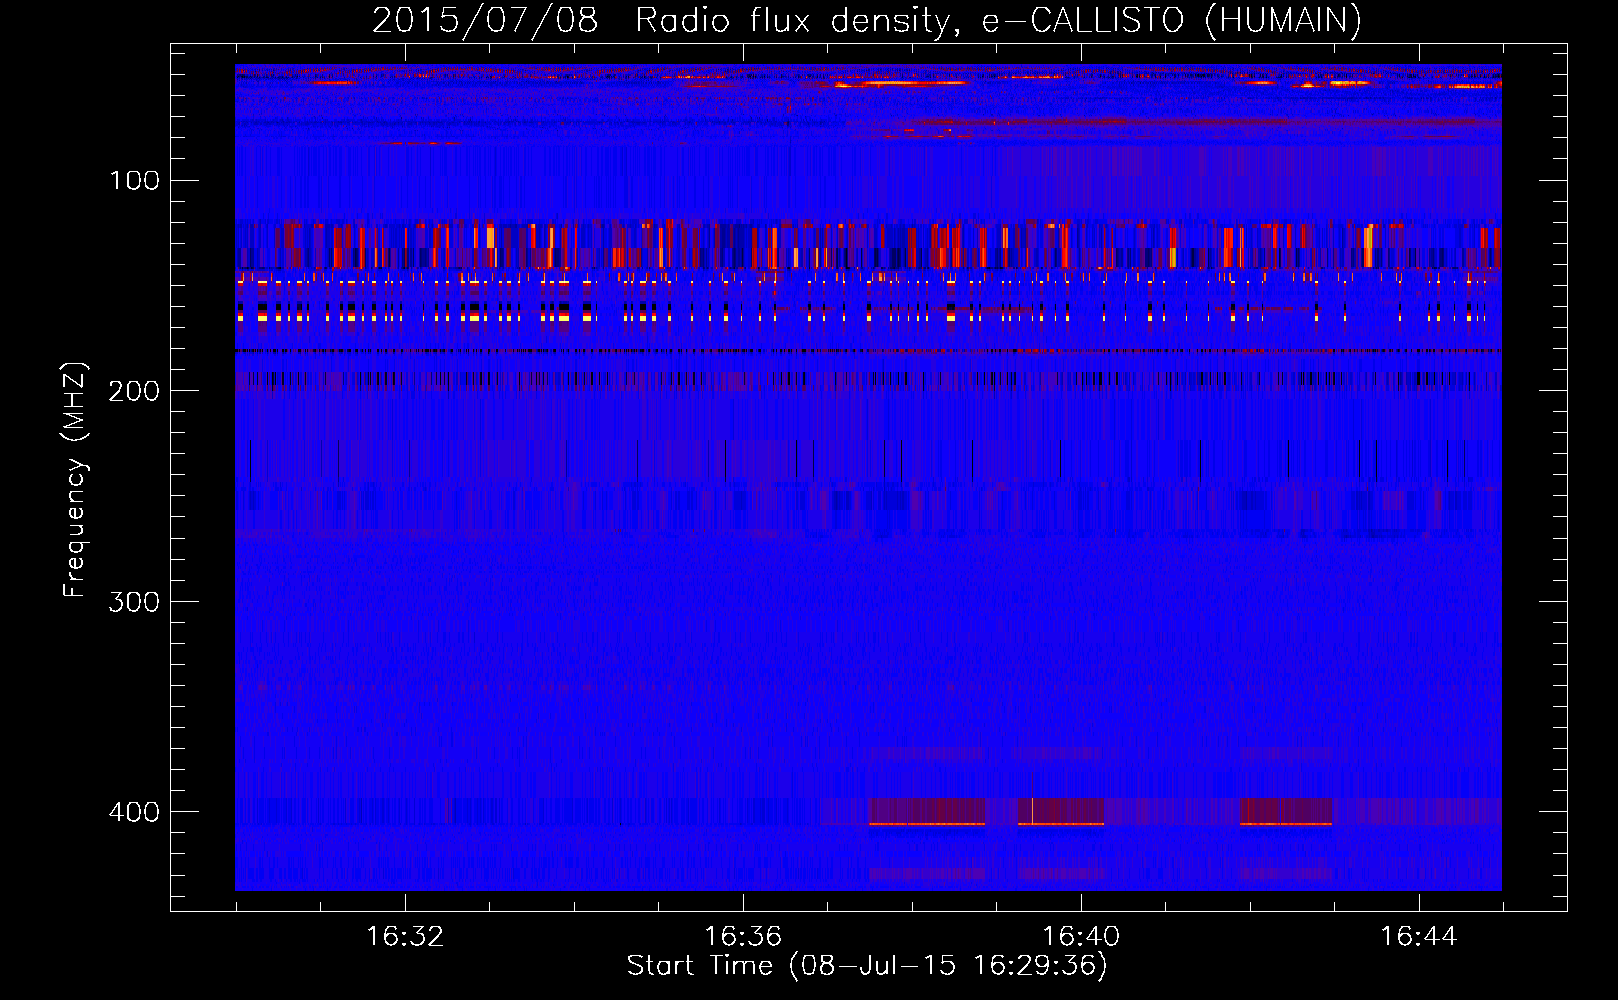
Task: Click the 16:44 time tick label
Action: pos(1418,937)
